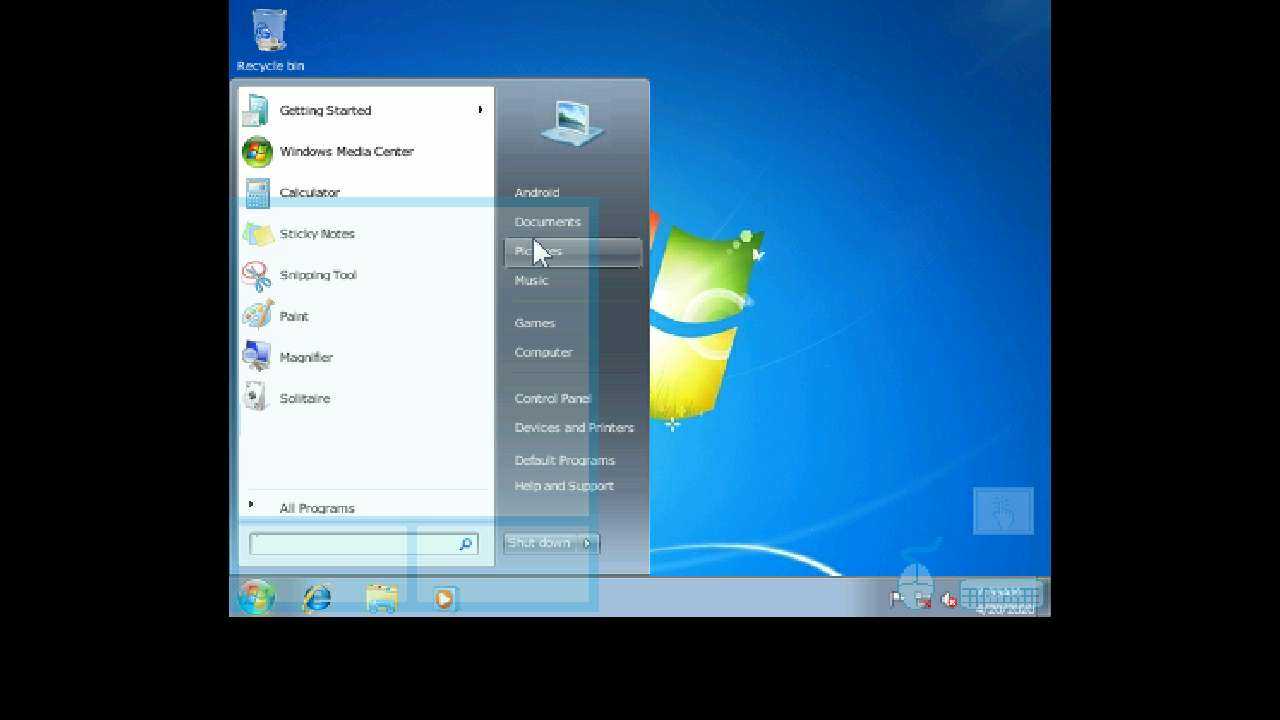Click the user account picture
1280x720 pixels.
tap(573, 124)
